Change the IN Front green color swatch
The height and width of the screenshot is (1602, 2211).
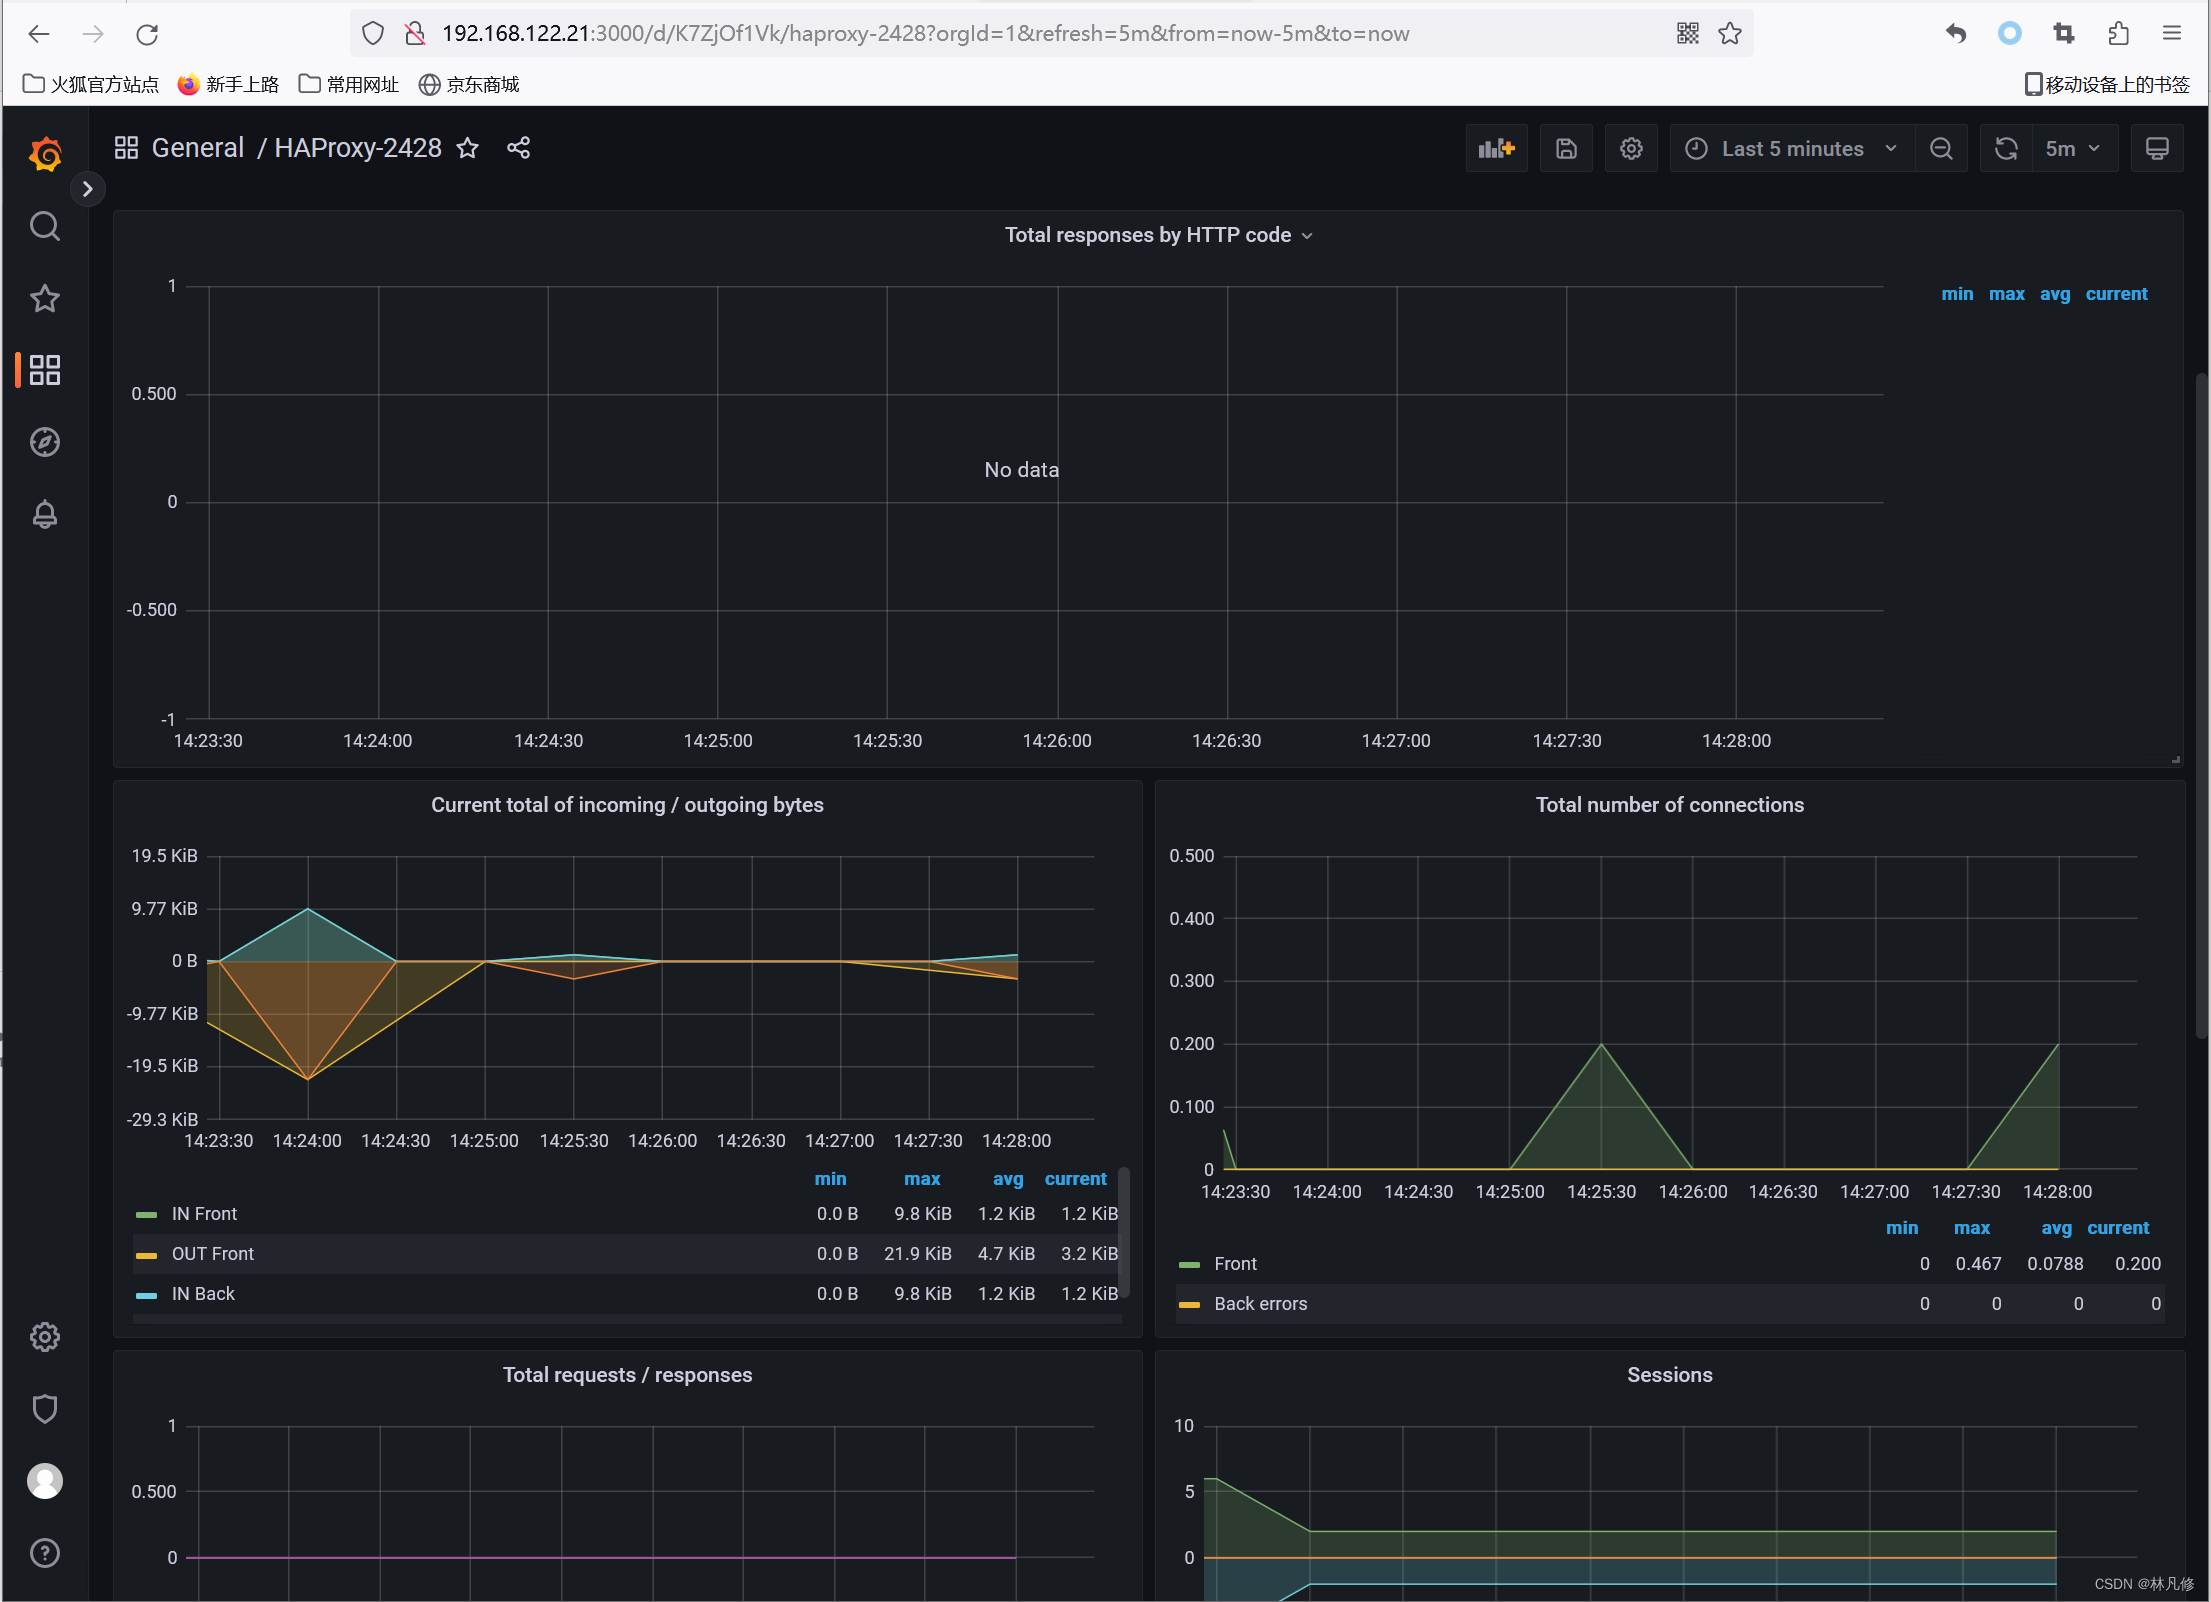tap(146, 1215)
